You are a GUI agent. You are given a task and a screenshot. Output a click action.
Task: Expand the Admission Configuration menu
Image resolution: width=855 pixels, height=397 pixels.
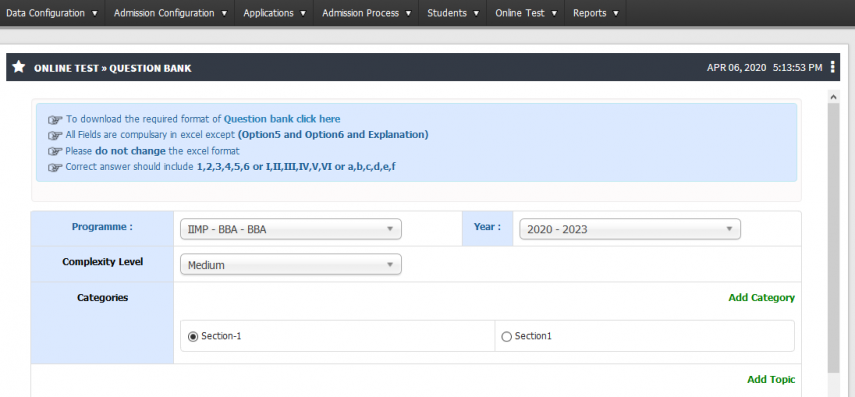pos(170,13)
